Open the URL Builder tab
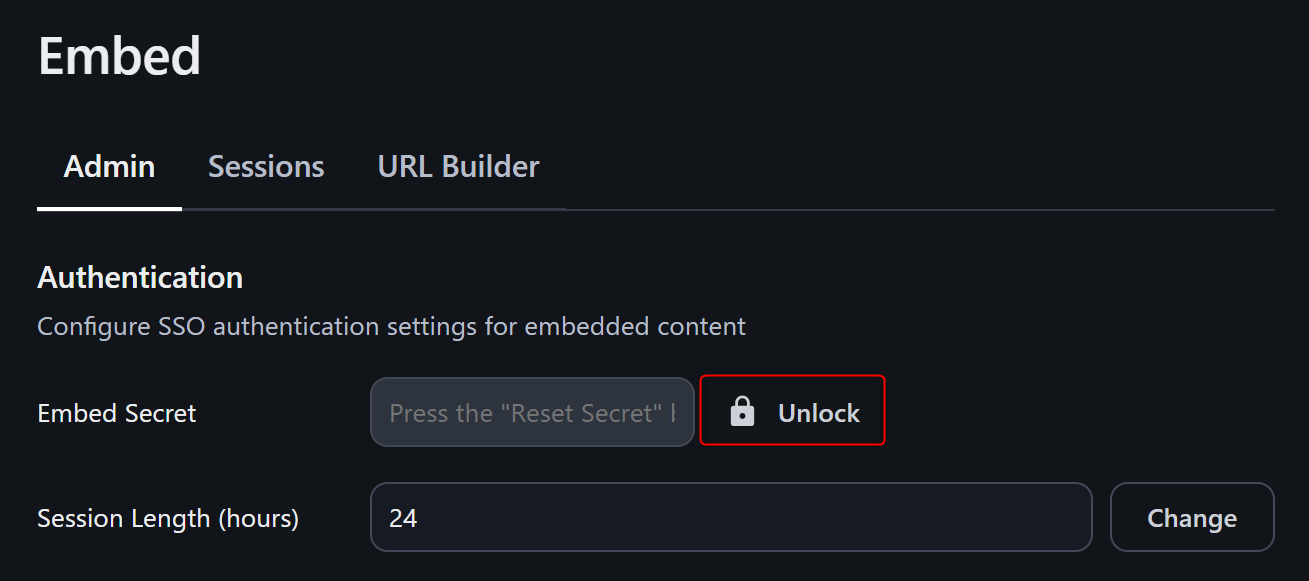Screen dimensions: 1309x581 point(458,166)
